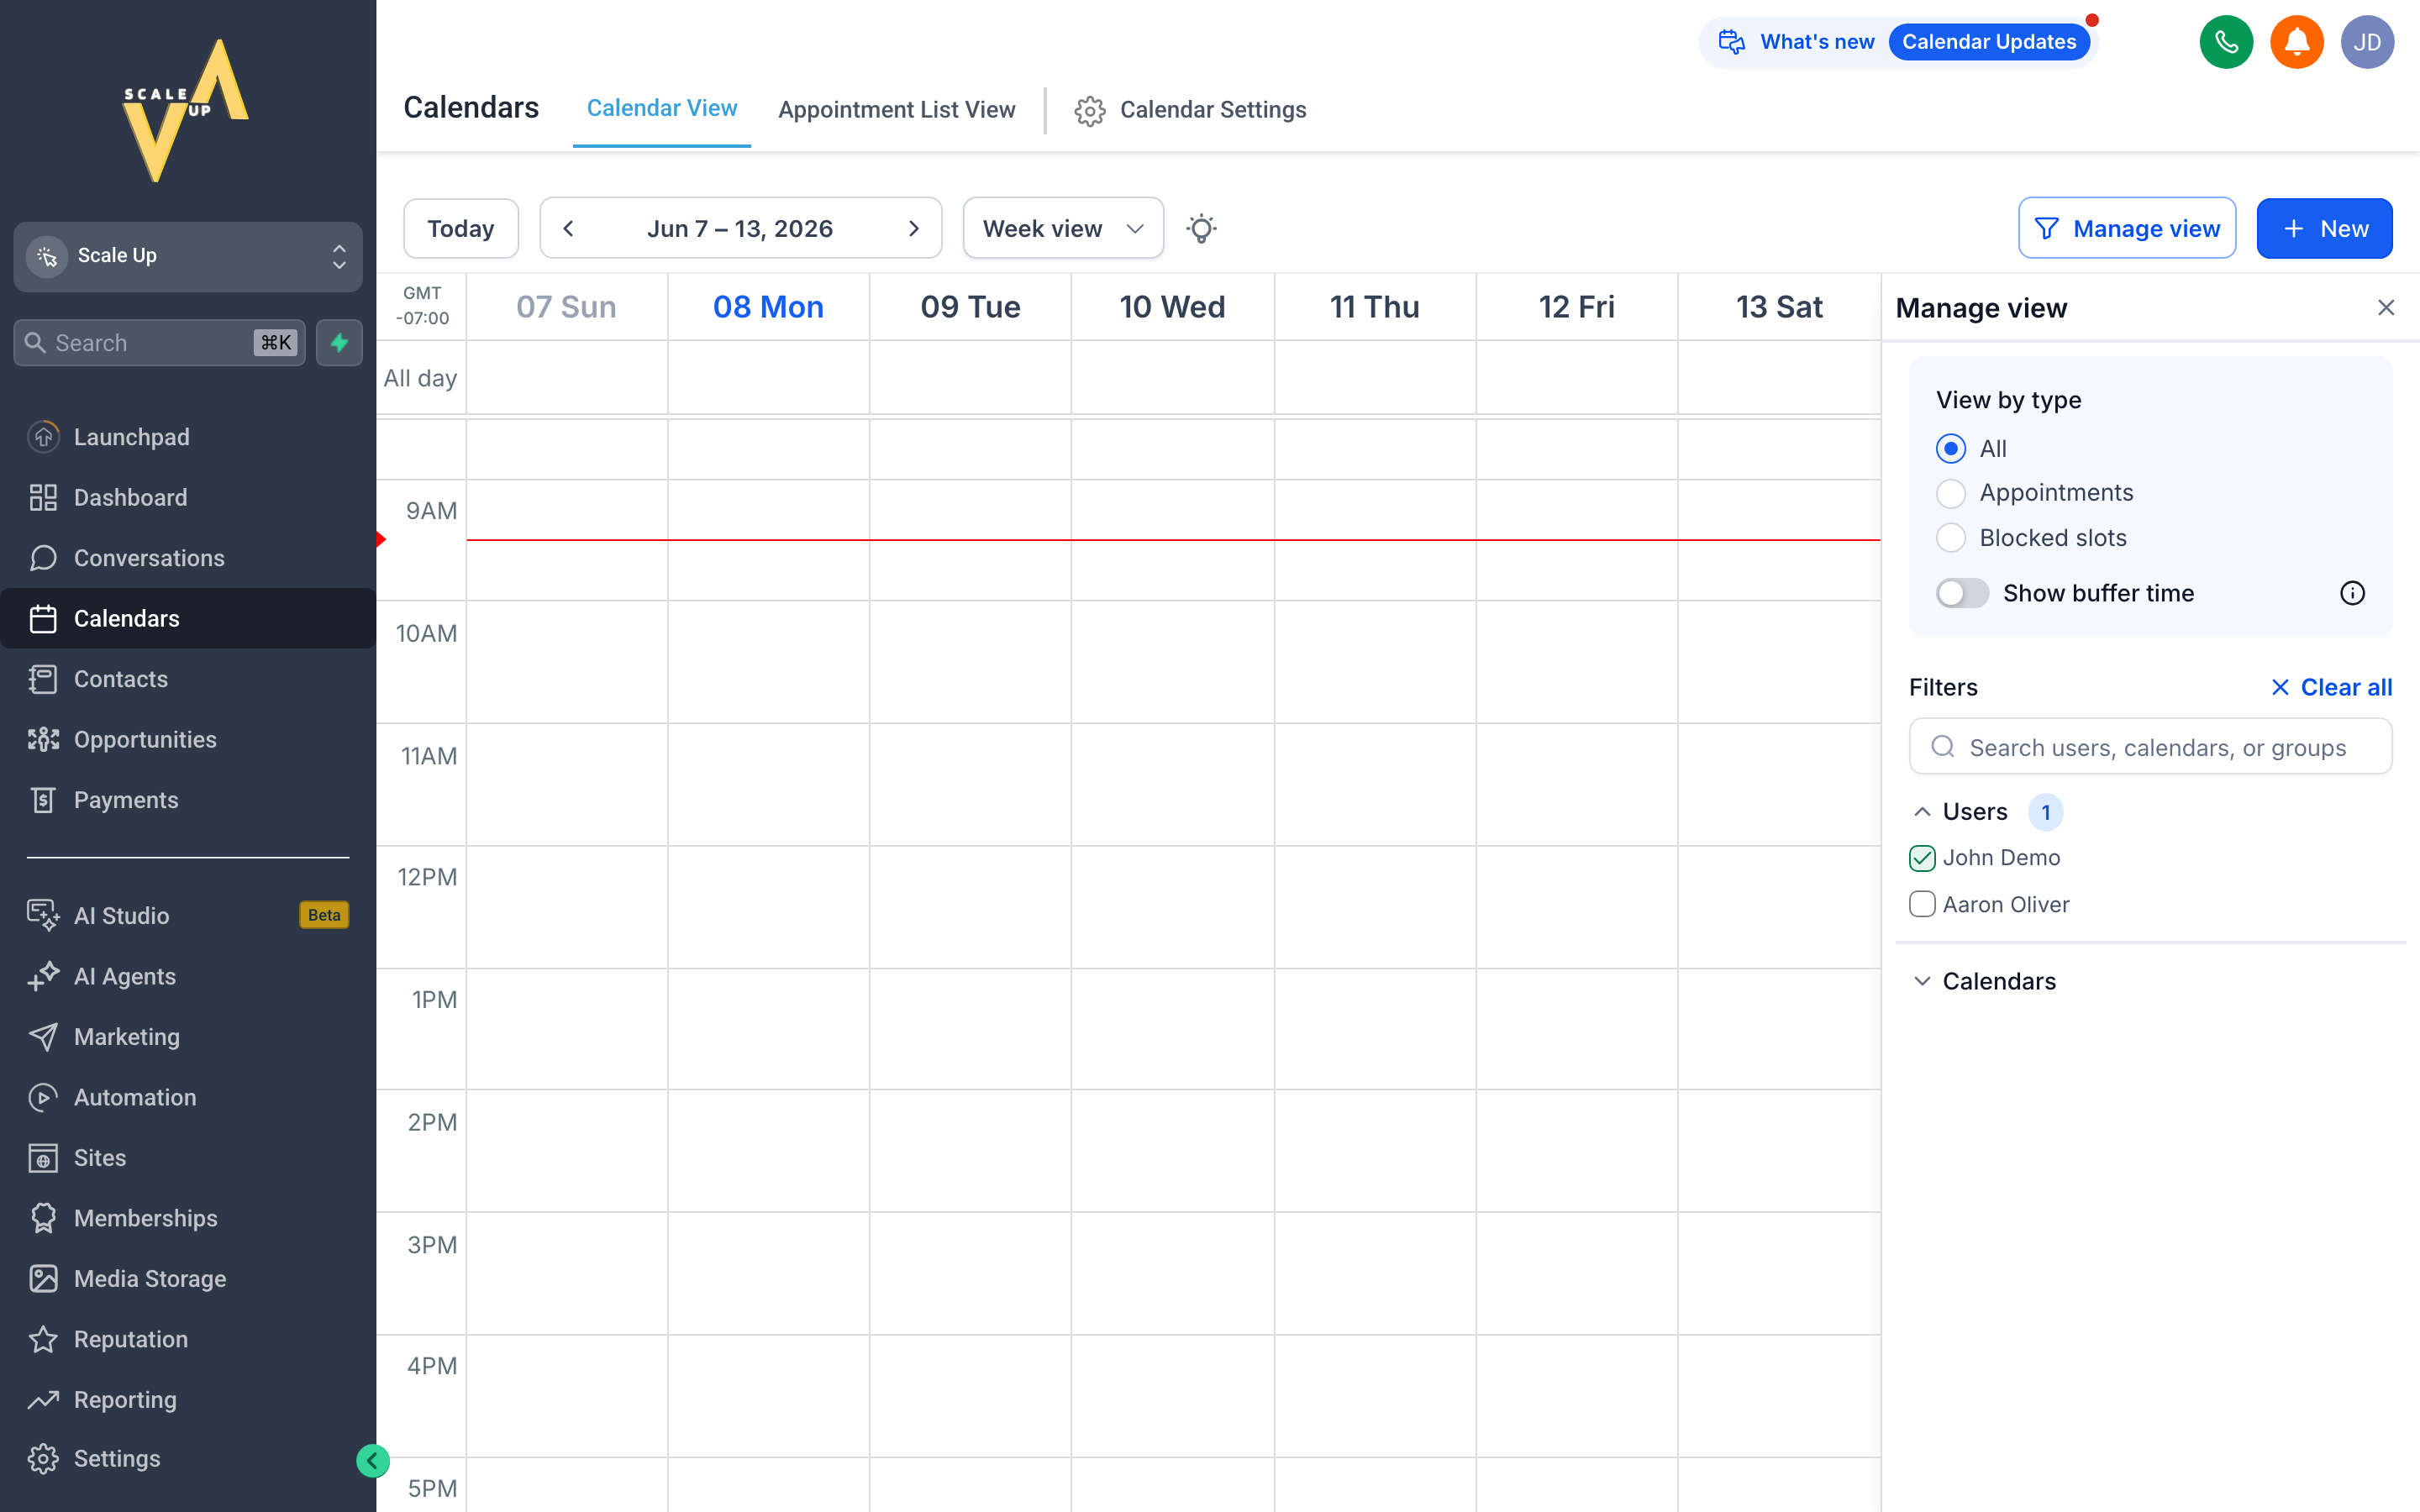Open Payments sidebar item
Viewport: 2420px width, 1512px height.
[x=188, y=800]
